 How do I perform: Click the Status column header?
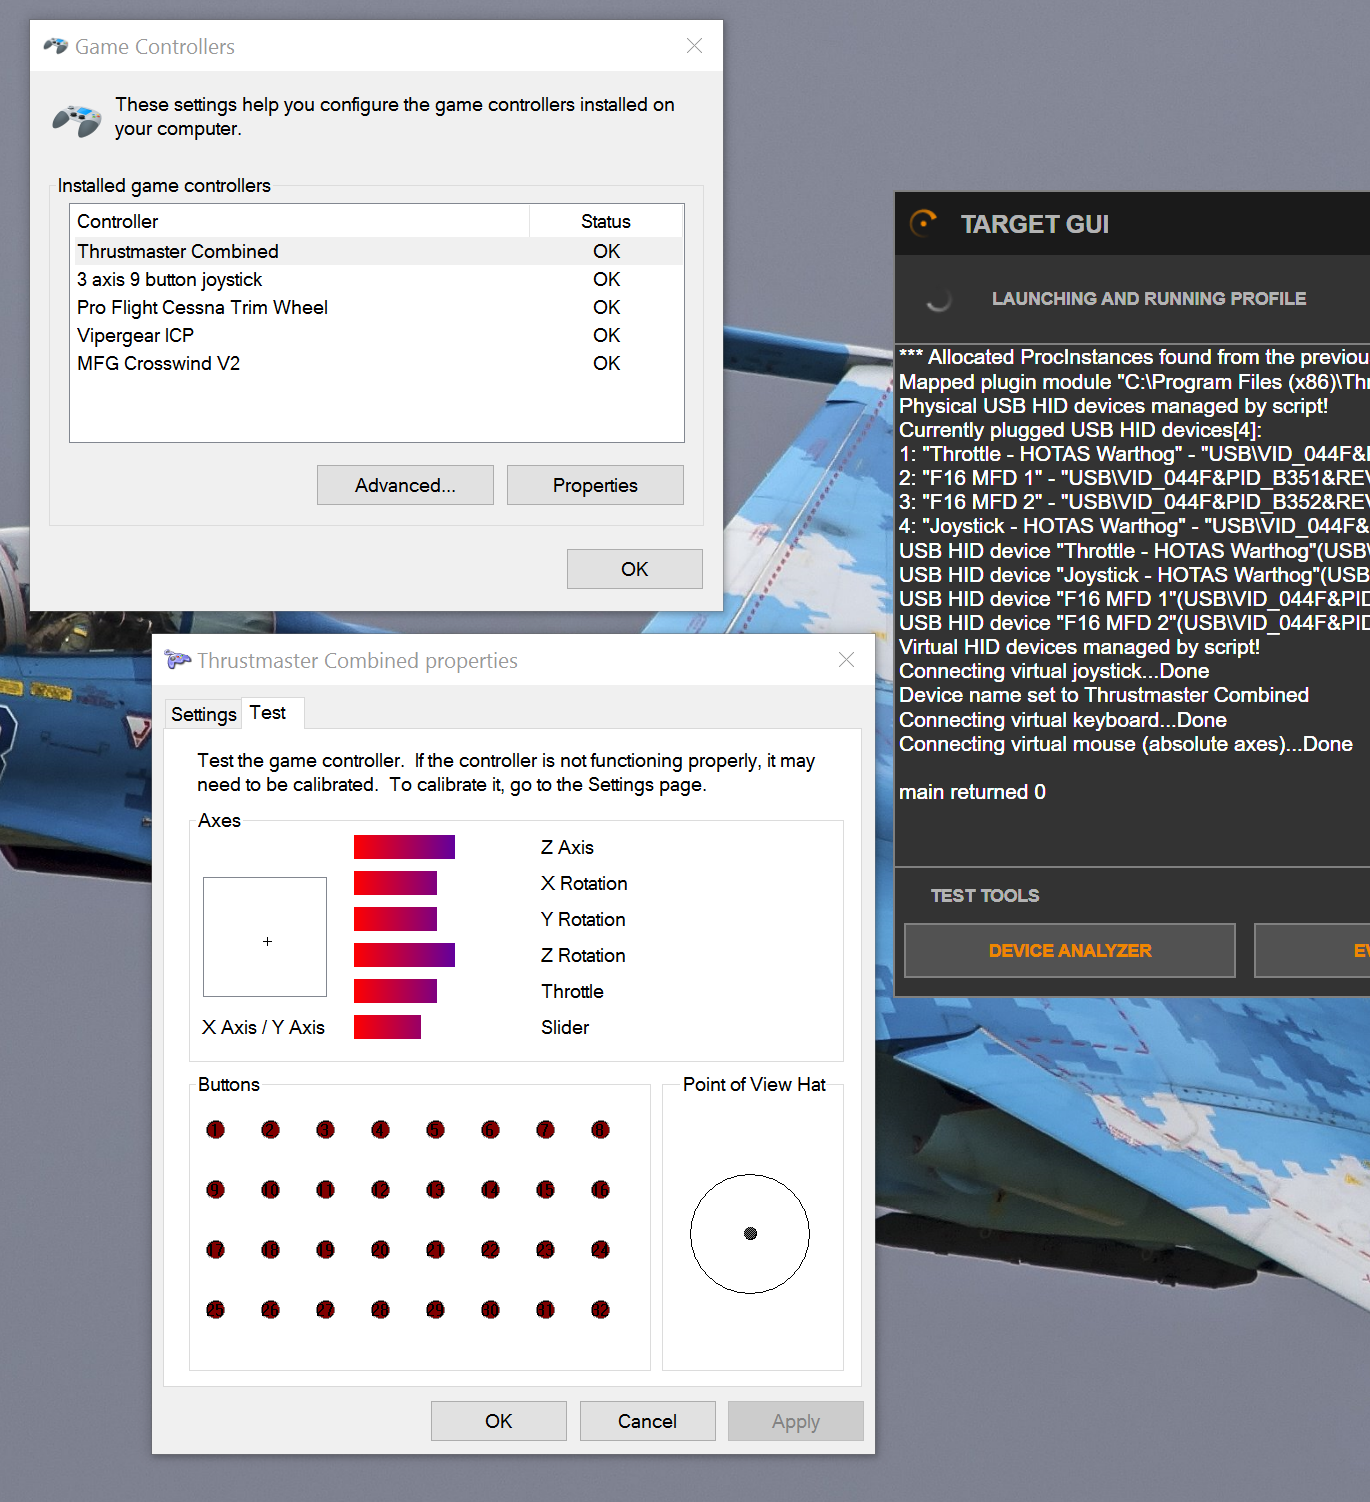(606, 221)
